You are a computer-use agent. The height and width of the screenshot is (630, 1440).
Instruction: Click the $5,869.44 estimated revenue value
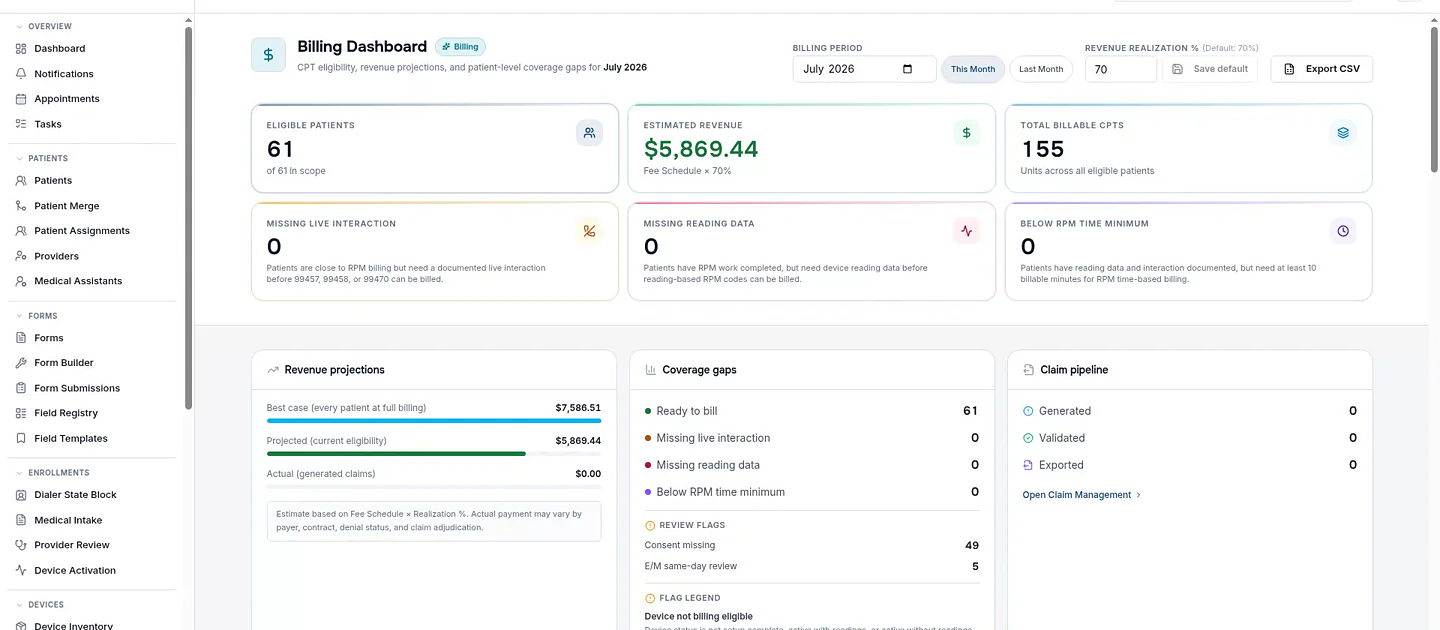701,149
